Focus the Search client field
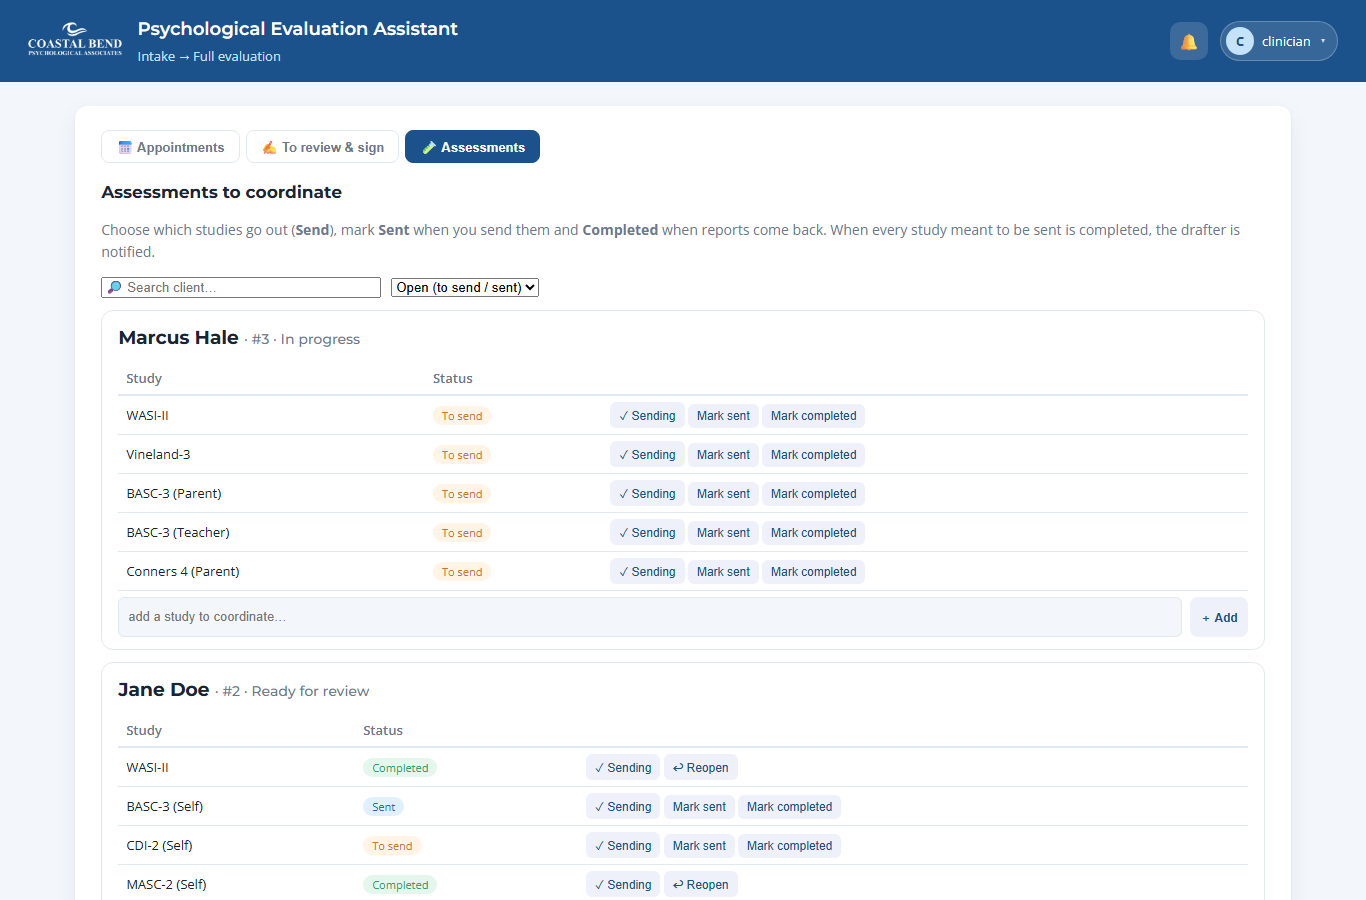 (241, 287)
